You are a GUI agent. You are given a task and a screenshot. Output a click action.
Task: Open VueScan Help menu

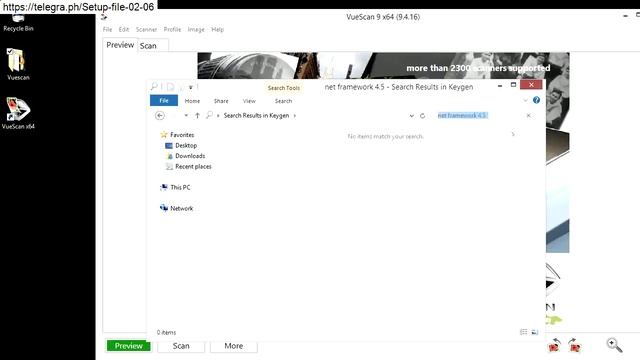coord(218,29)
